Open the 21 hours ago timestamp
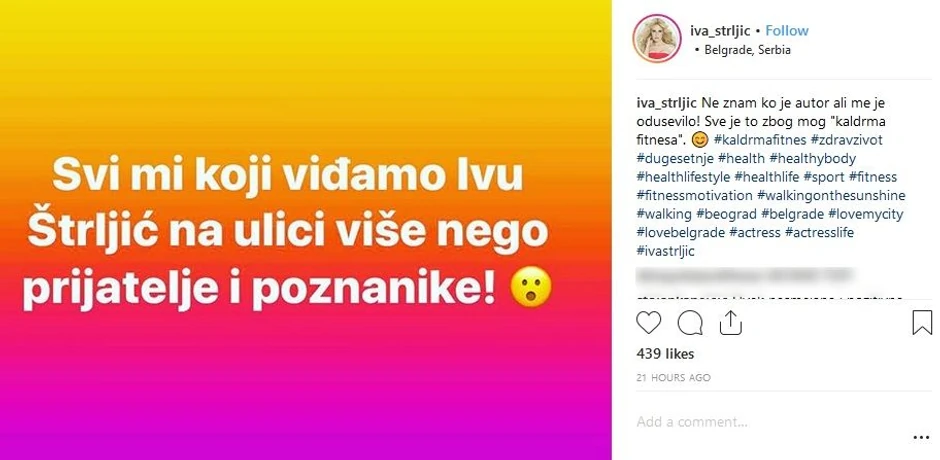 pyautogui.click(x=673, y=378)
